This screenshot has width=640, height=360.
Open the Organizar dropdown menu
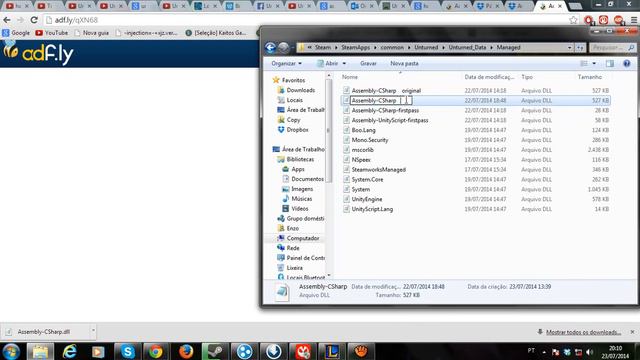coord(287,64)
